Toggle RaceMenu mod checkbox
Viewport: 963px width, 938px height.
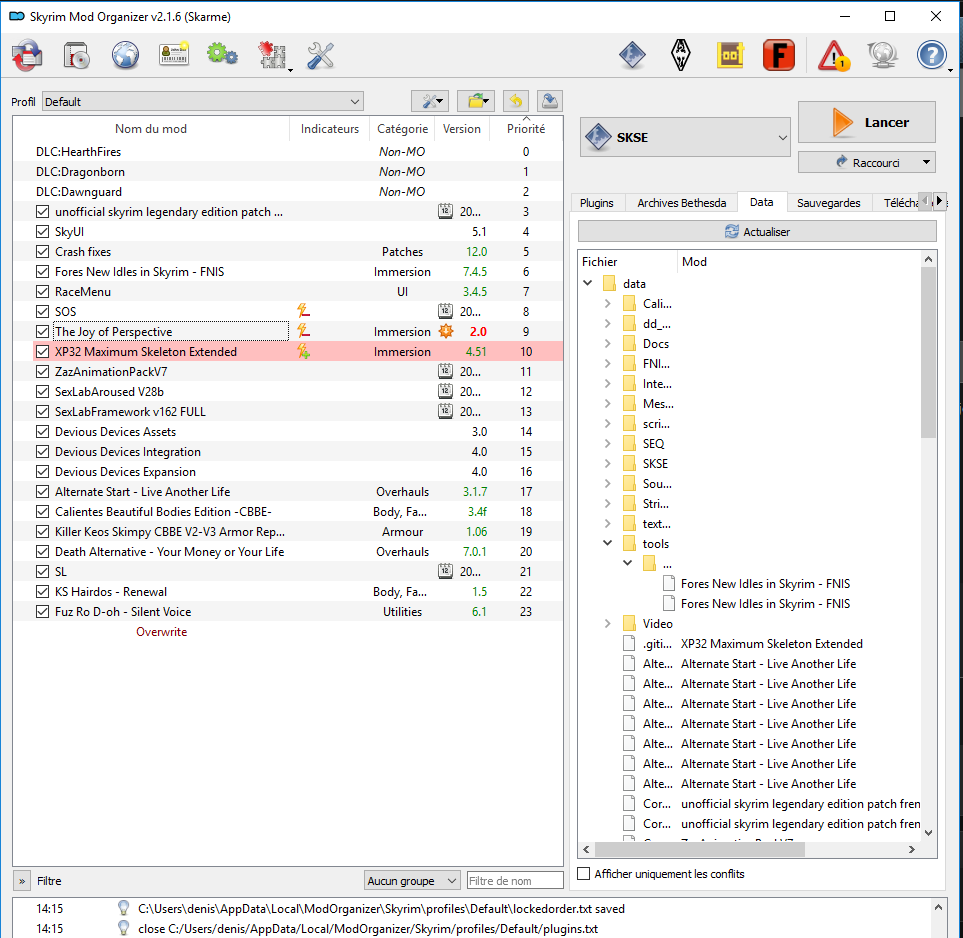pos(42,291)
